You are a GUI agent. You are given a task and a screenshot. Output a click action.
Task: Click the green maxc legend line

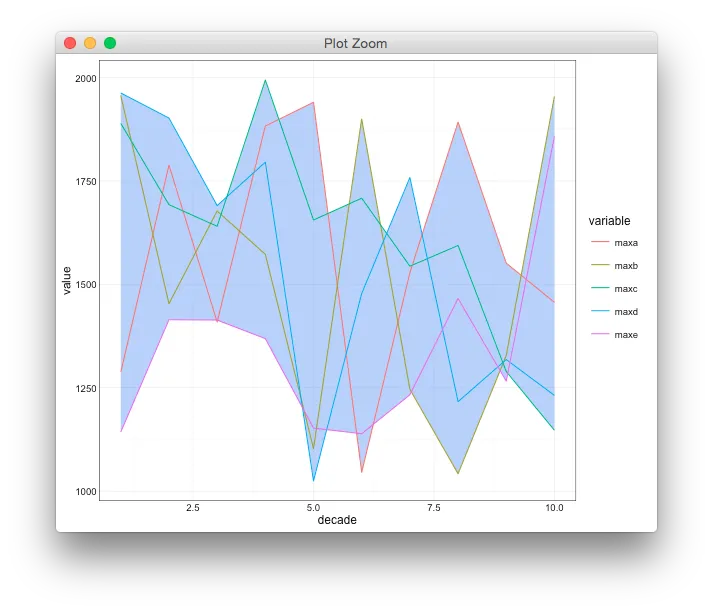click(x=600, y=288)
